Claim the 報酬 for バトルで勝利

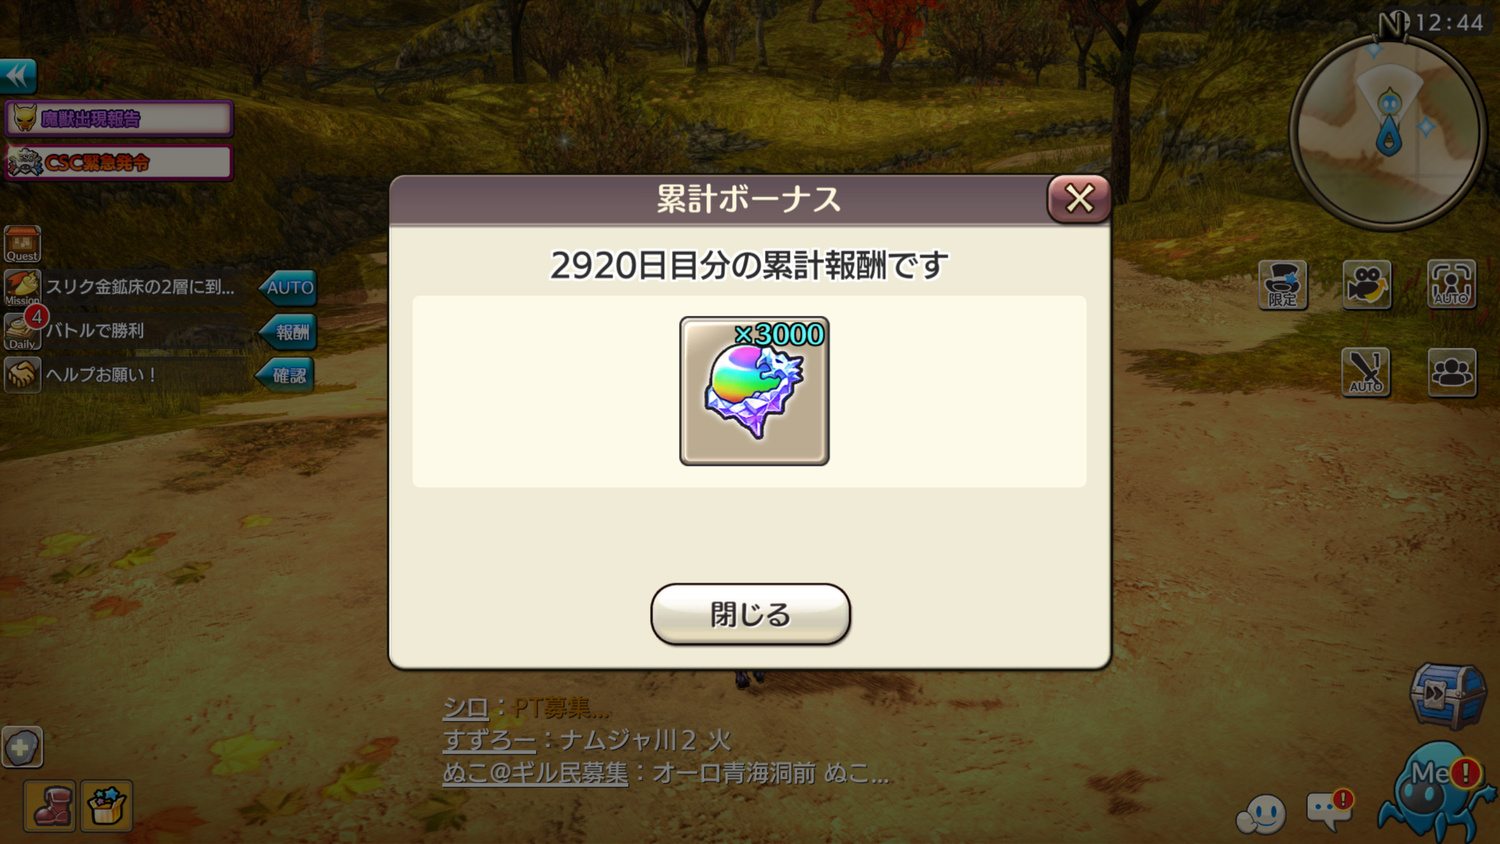[x=288, y=332]
